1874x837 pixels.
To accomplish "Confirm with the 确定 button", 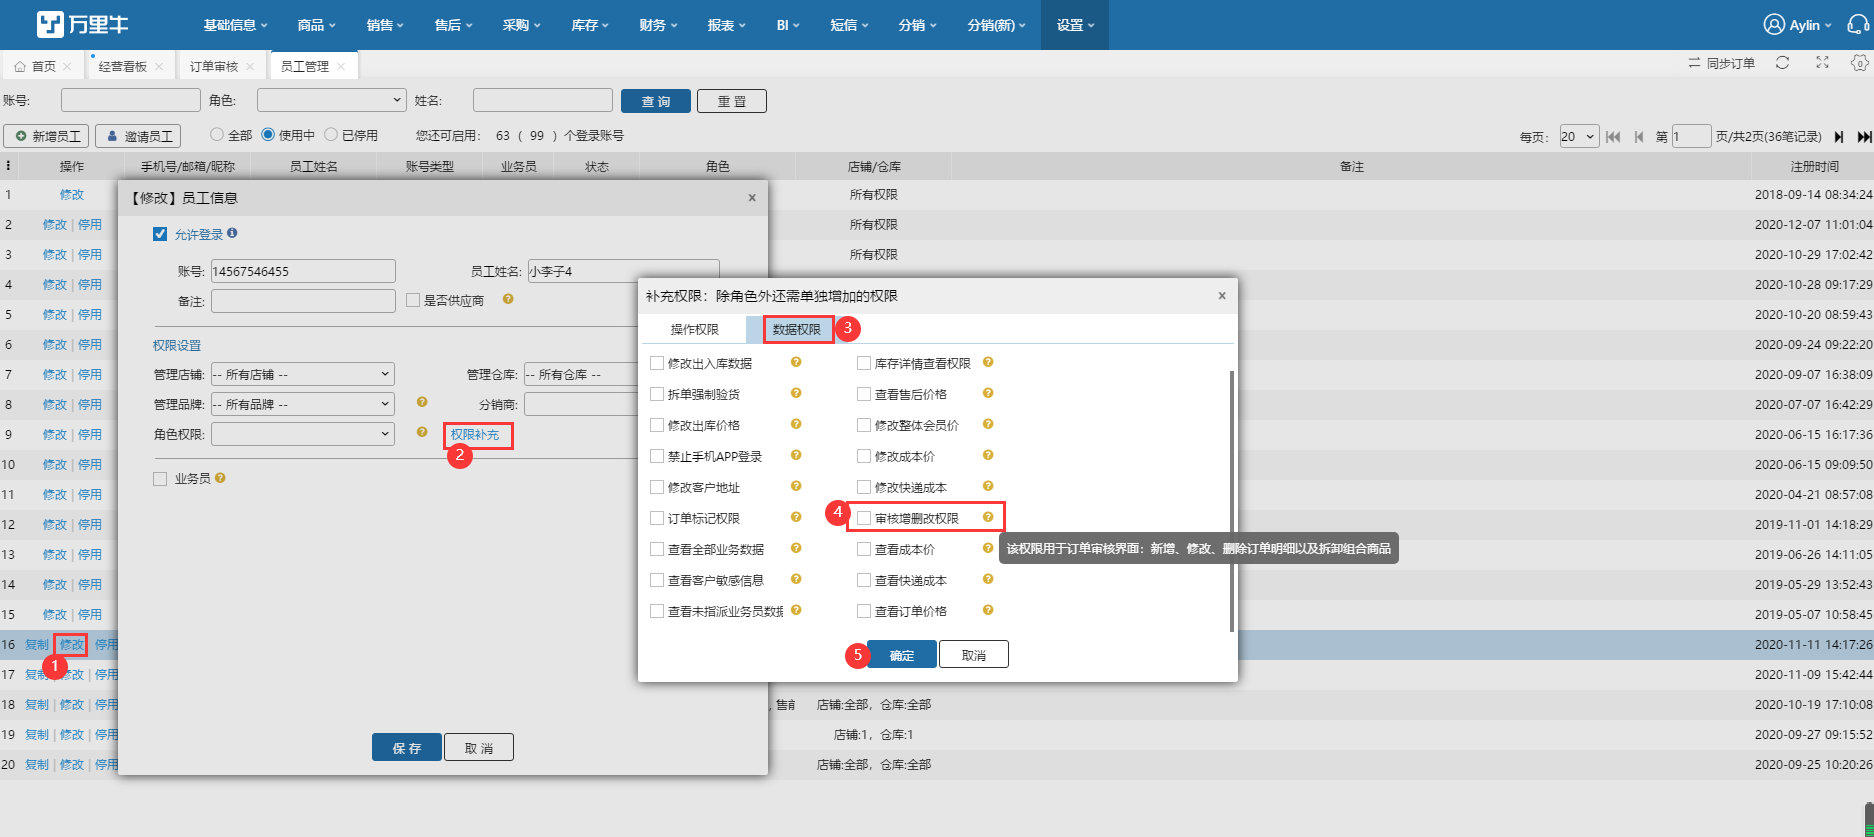I will pos(902,655).
